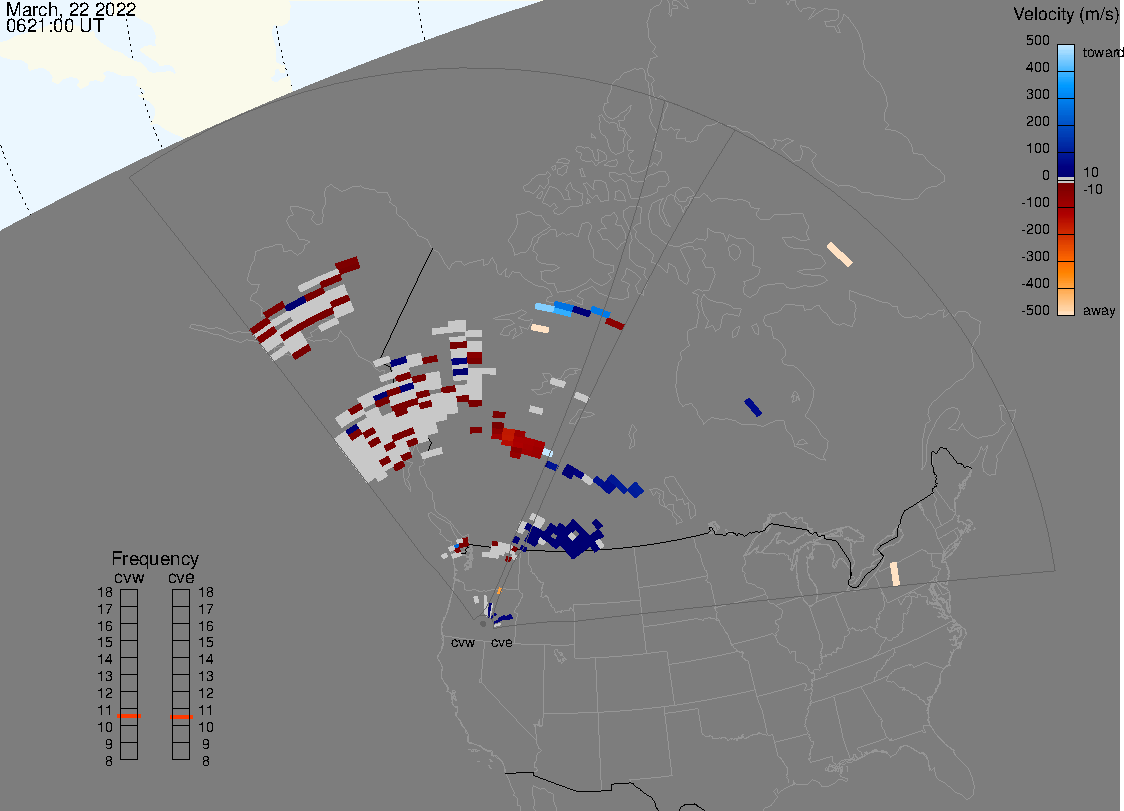Click the cve station label on the map
This screenshot has height=811, width=1124.
click(x=501, y=642)
